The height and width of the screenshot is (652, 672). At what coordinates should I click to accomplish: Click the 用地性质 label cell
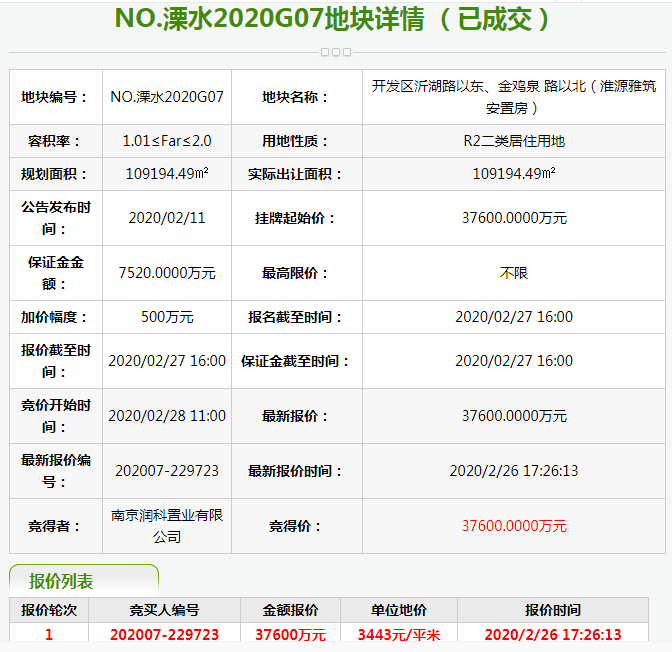tap(297, 141)
